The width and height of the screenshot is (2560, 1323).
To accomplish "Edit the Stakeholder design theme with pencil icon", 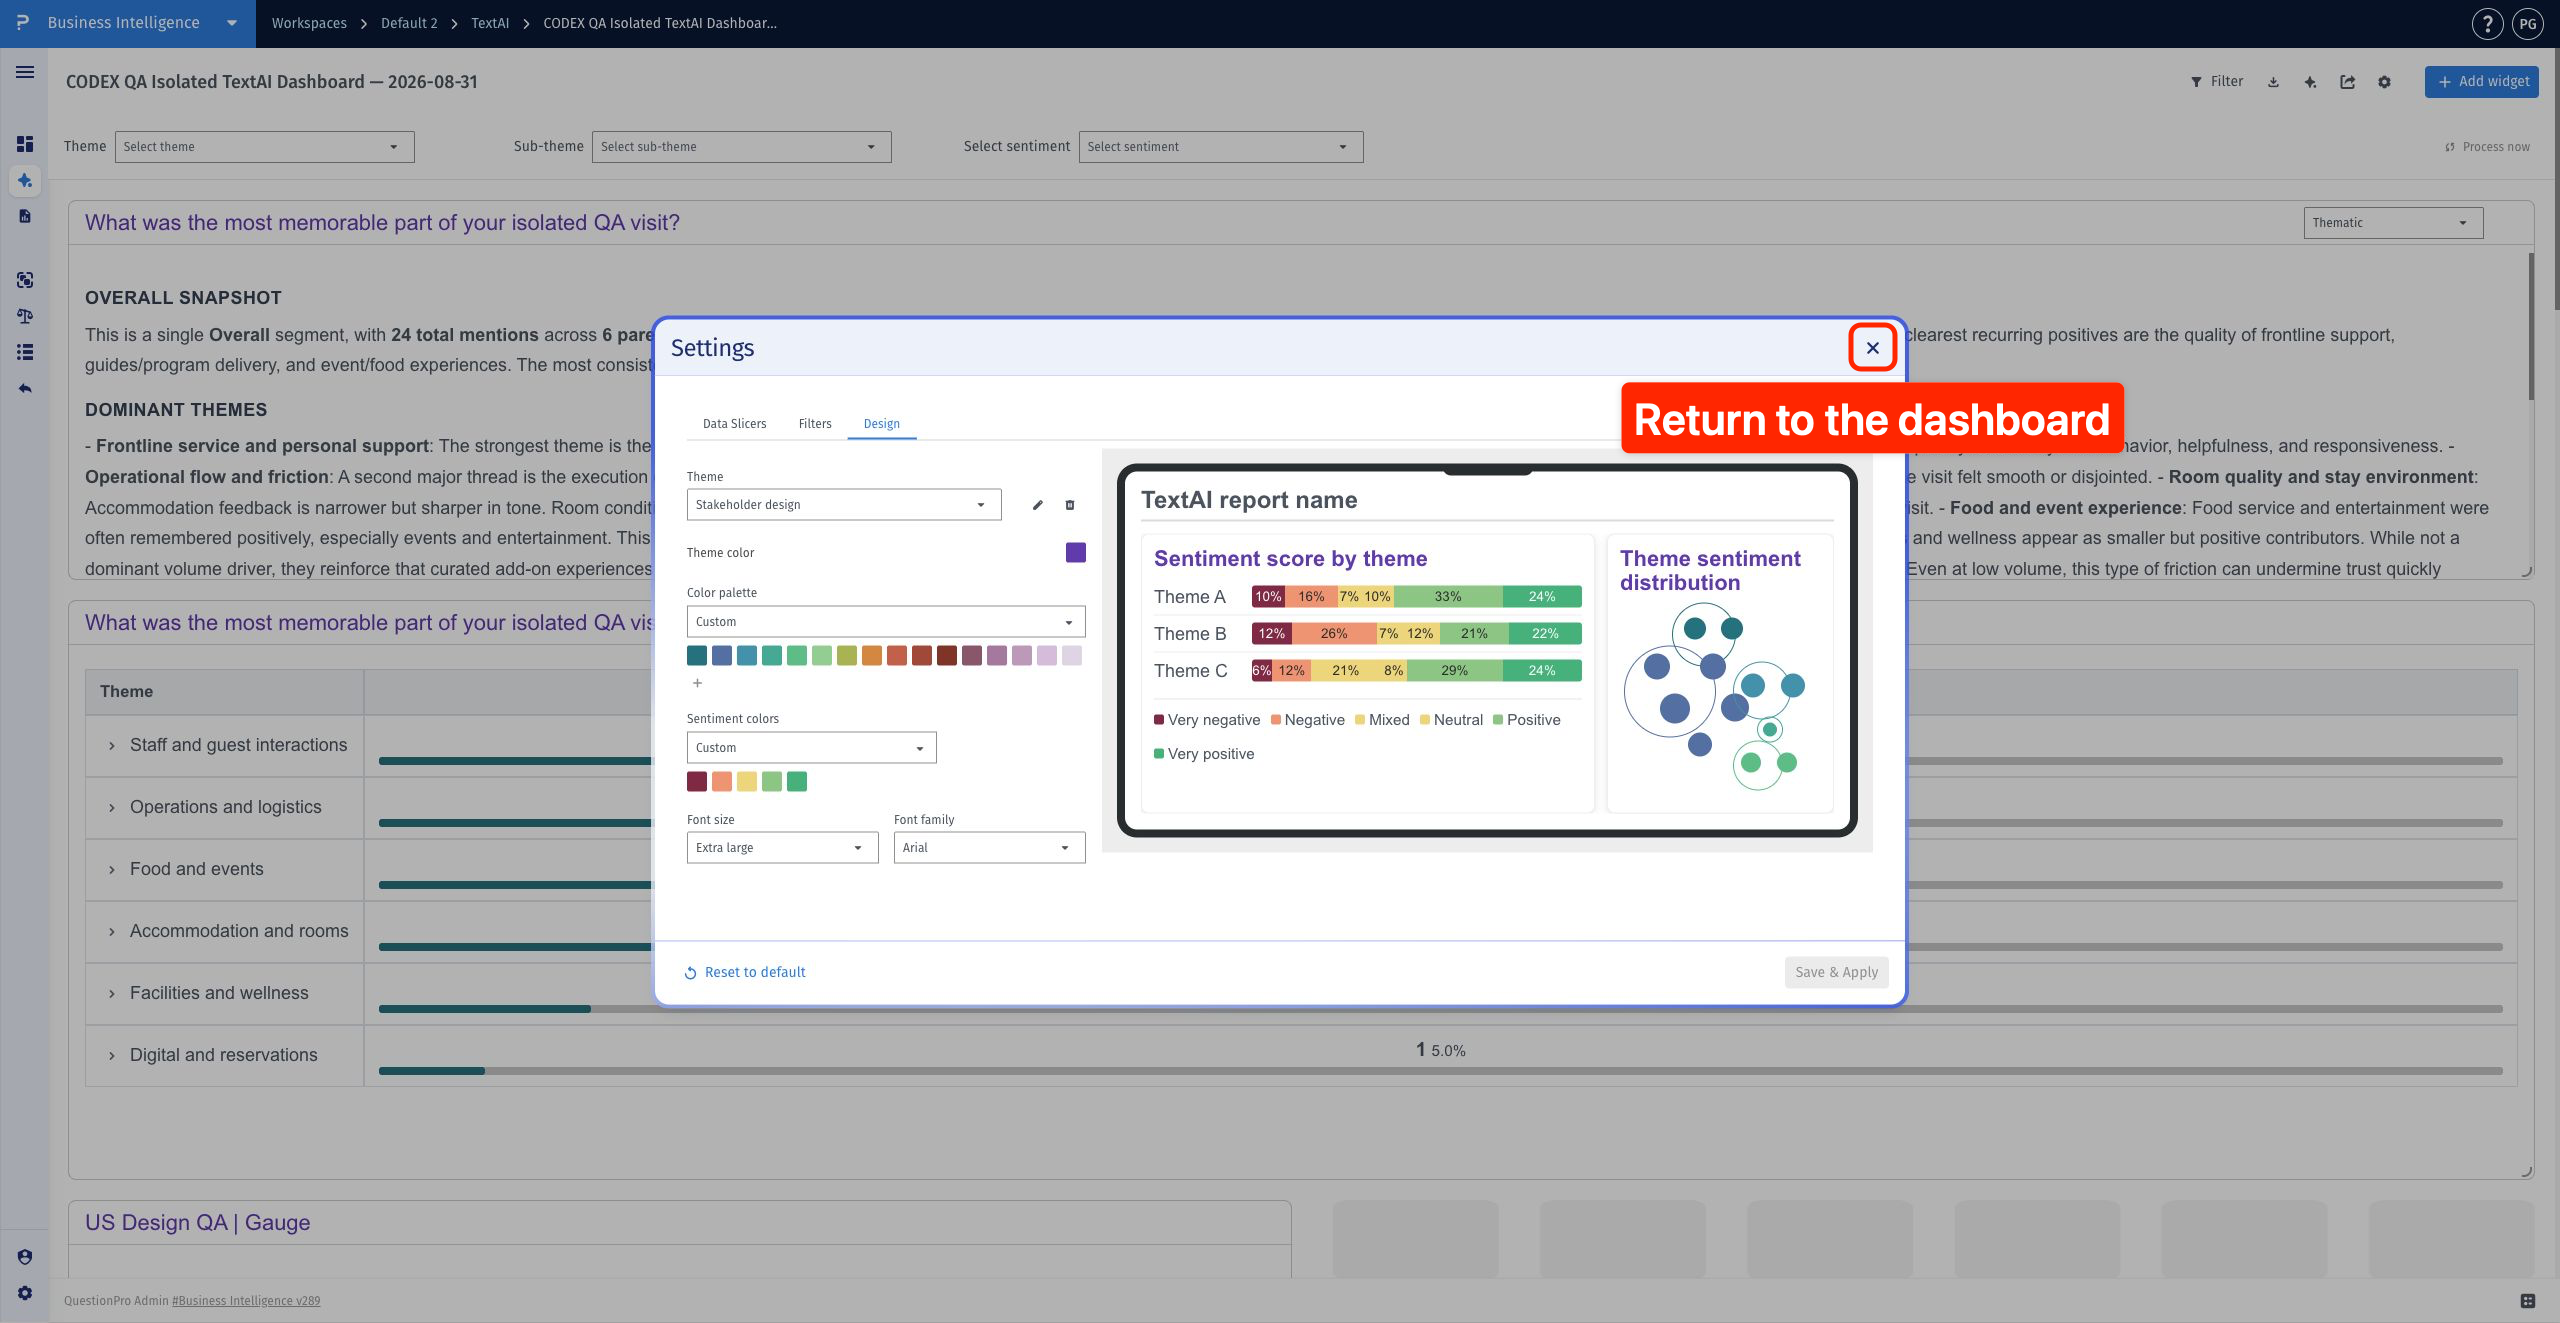I will coord(1037,505).
